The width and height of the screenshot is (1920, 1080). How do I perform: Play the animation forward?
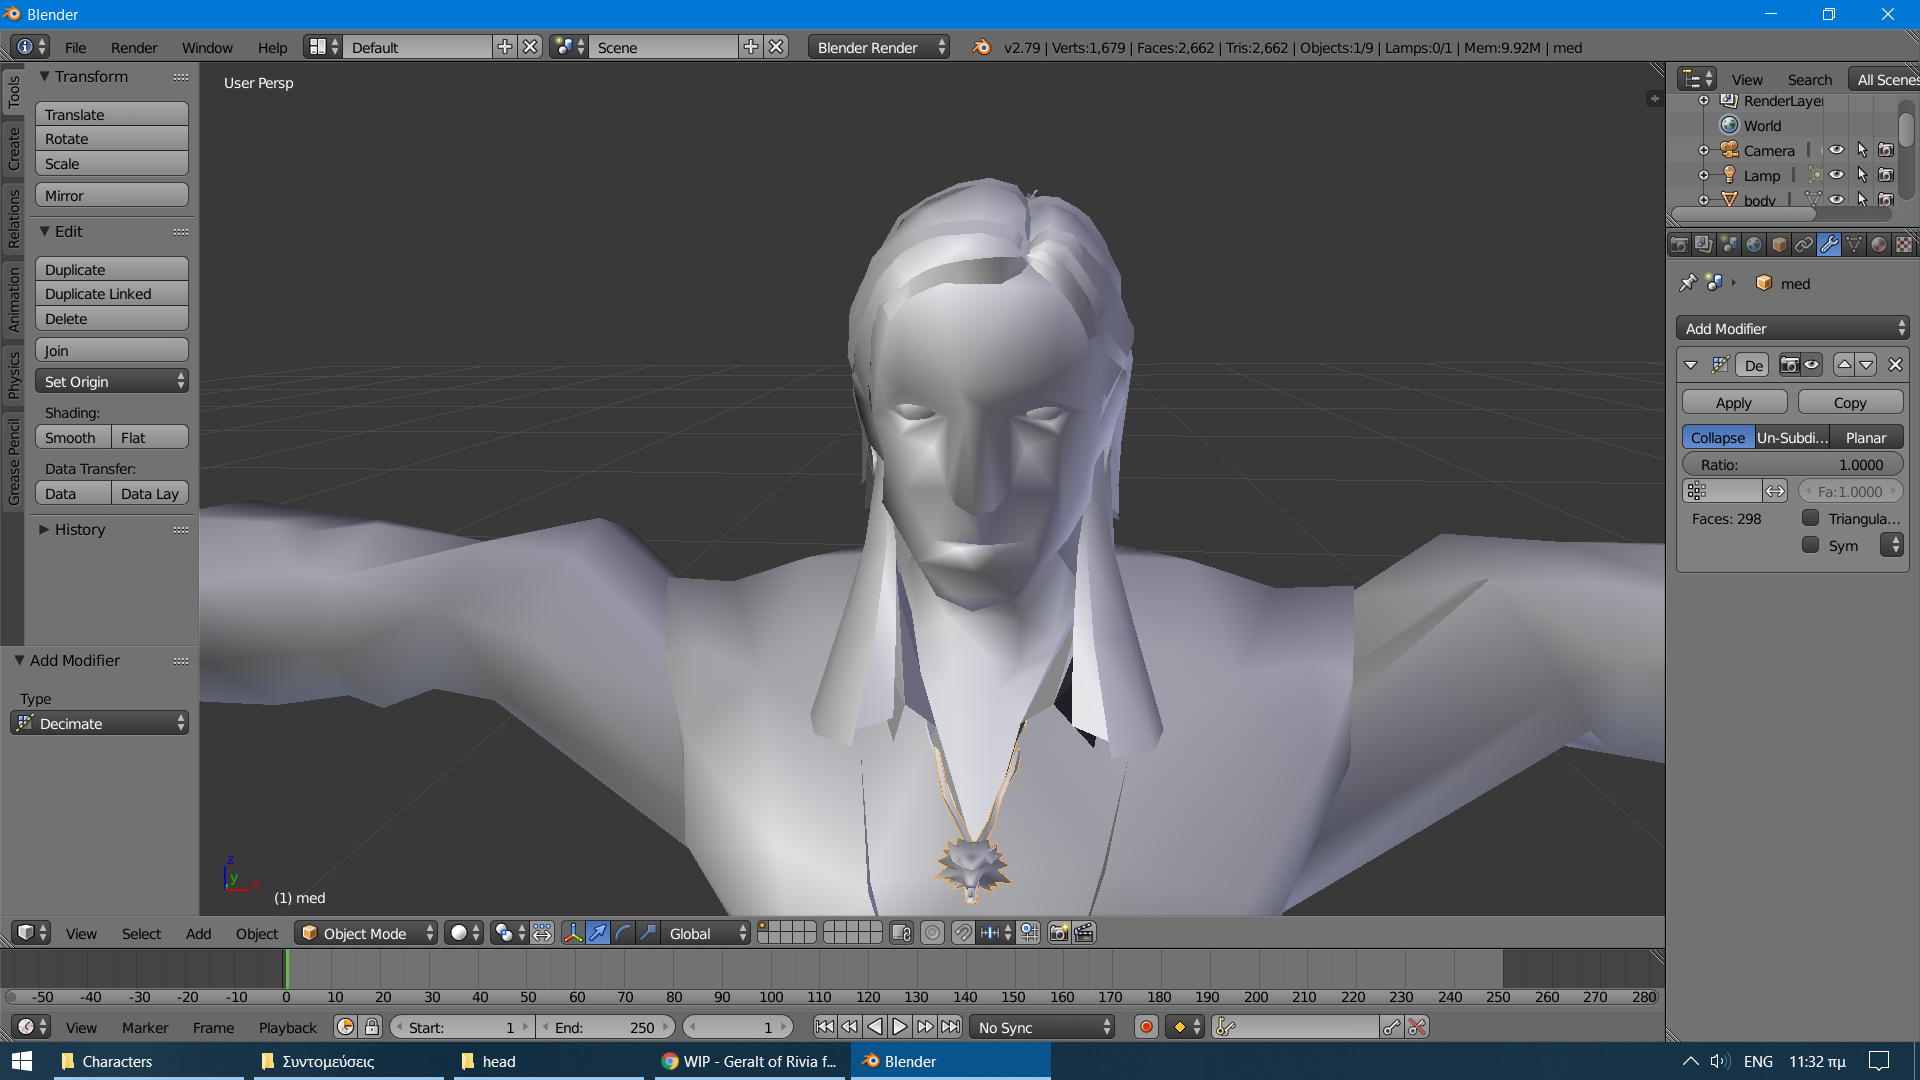point(899,1027)
